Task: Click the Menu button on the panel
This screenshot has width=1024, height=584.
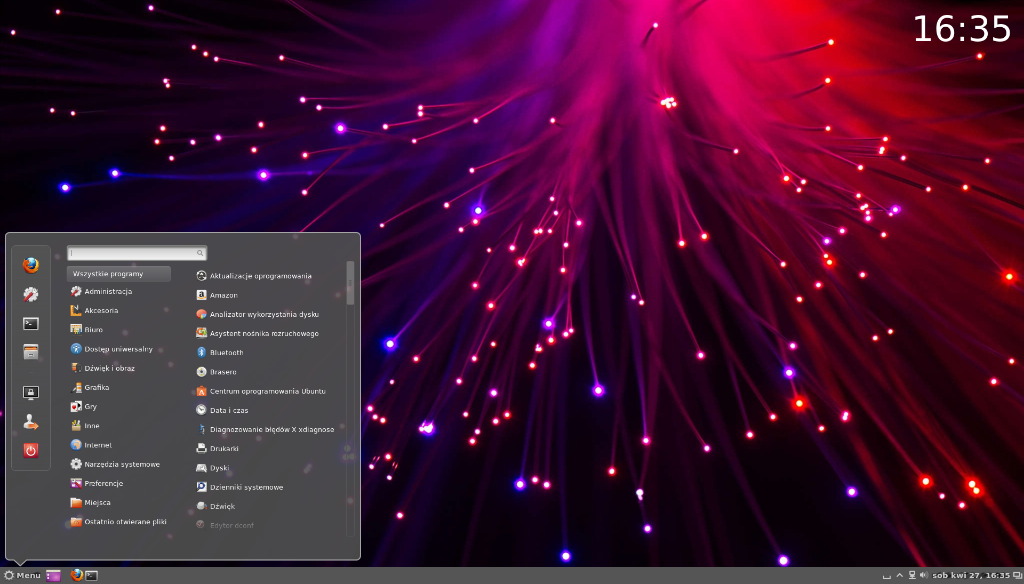Action: (22, 576)
